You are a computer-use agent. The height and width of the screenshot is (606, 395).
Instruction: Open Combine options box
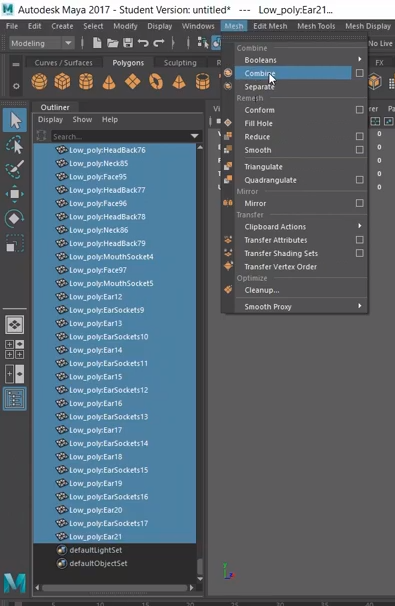[x=359, y=73]
